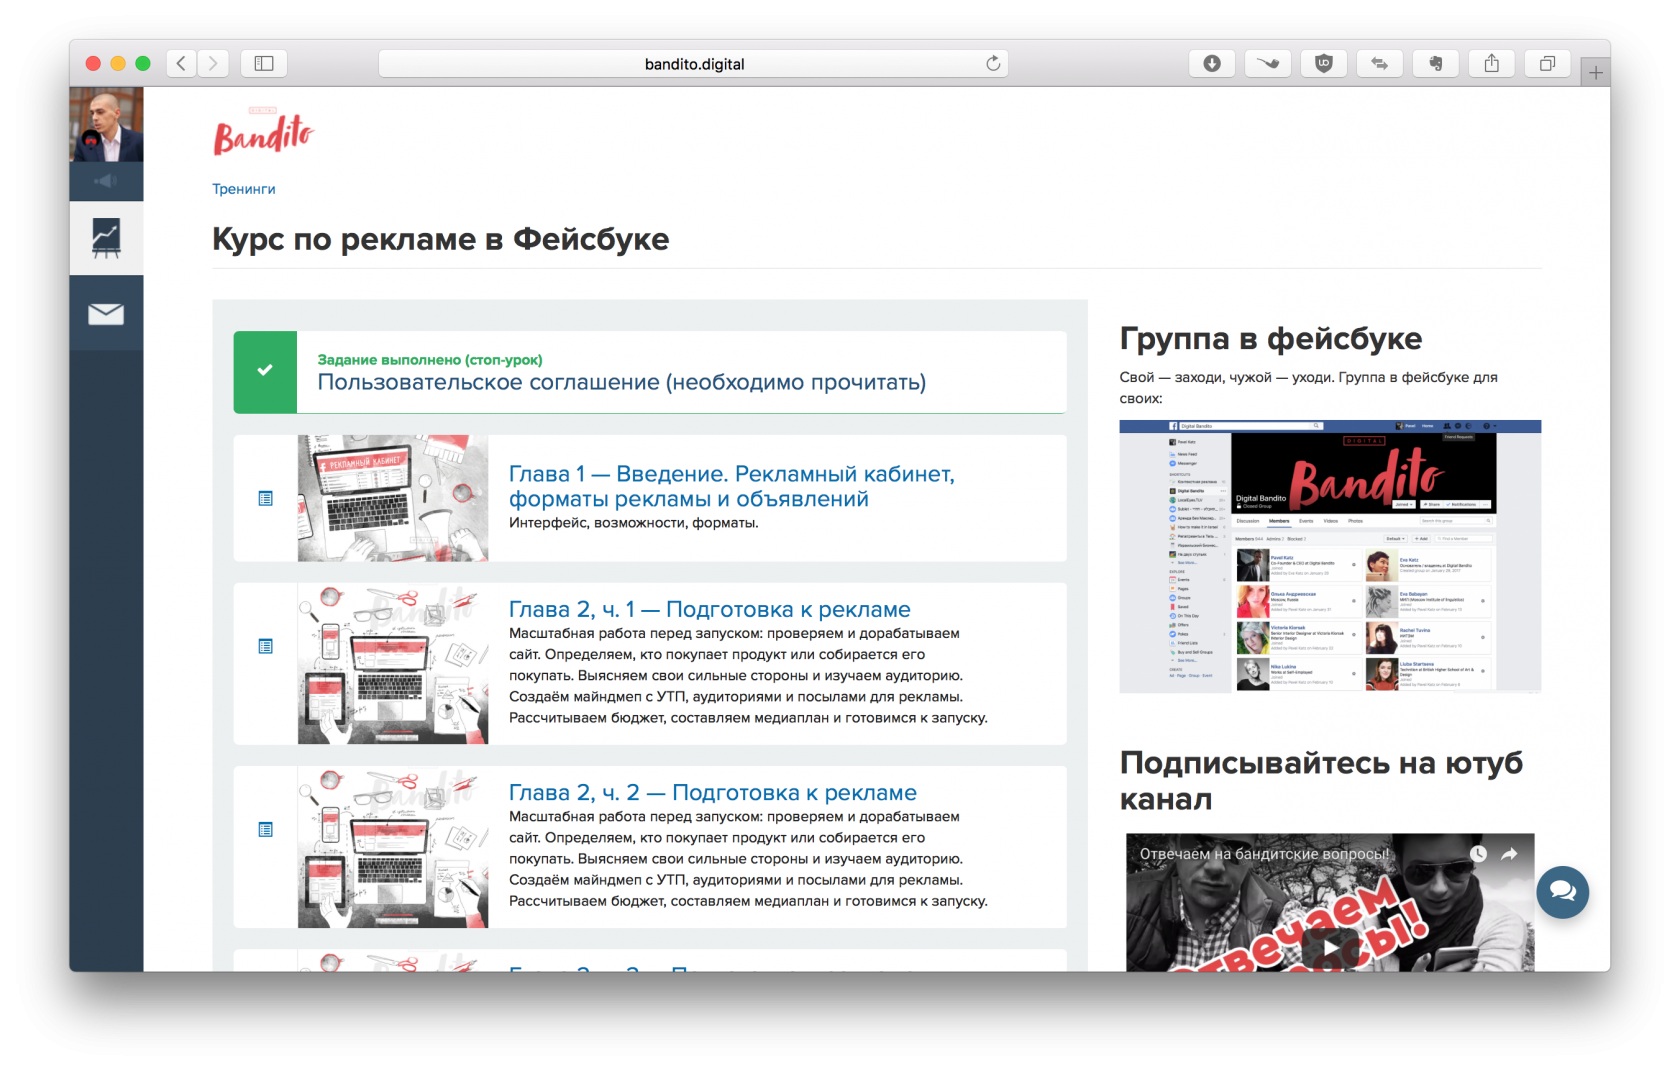1680x1071 pixels.
Task: Click the uBlock shield extension icon
Action: point(1324,63)
